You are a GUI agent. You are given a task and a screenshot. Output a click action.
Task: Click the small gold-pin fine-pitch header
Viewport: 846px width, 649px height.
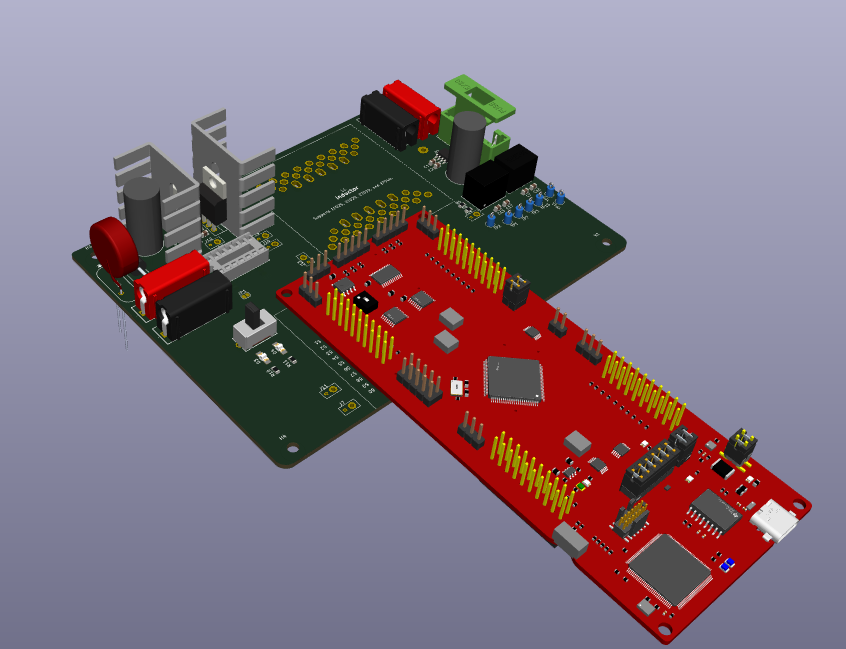[631, 518]
